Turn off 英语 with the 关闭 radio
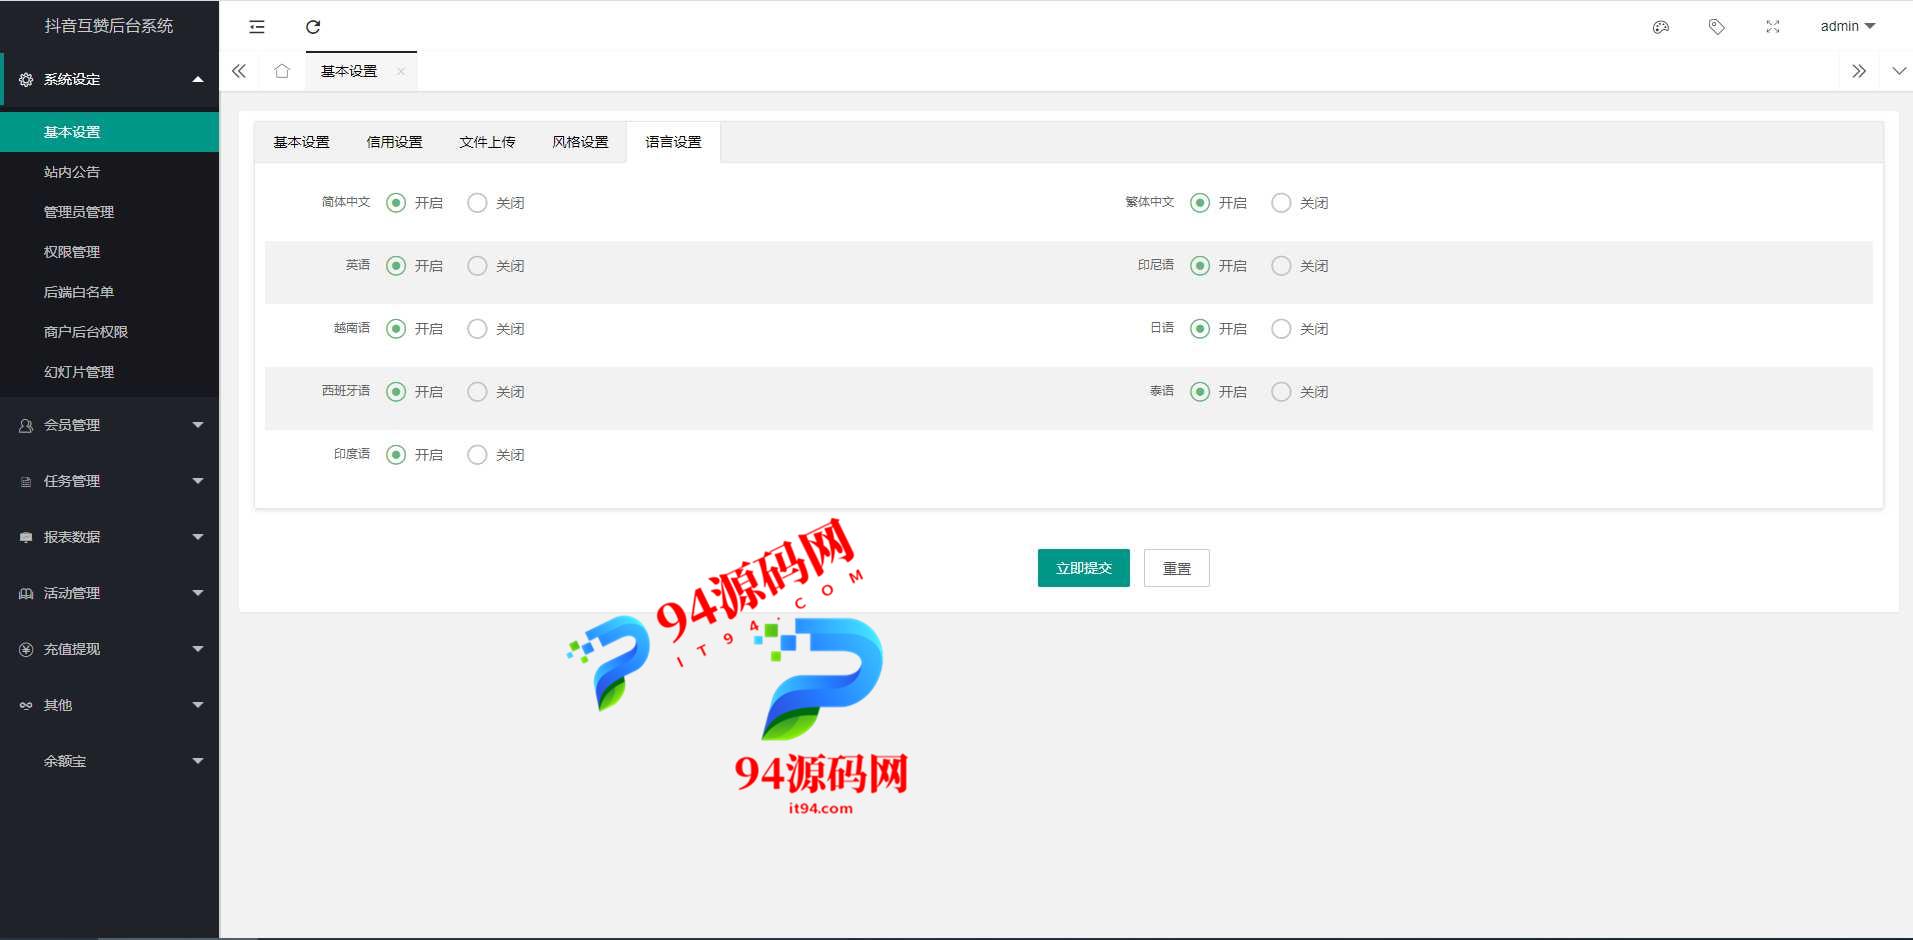This screenshot has width=1913, height=940. click(x=477, y=266)
